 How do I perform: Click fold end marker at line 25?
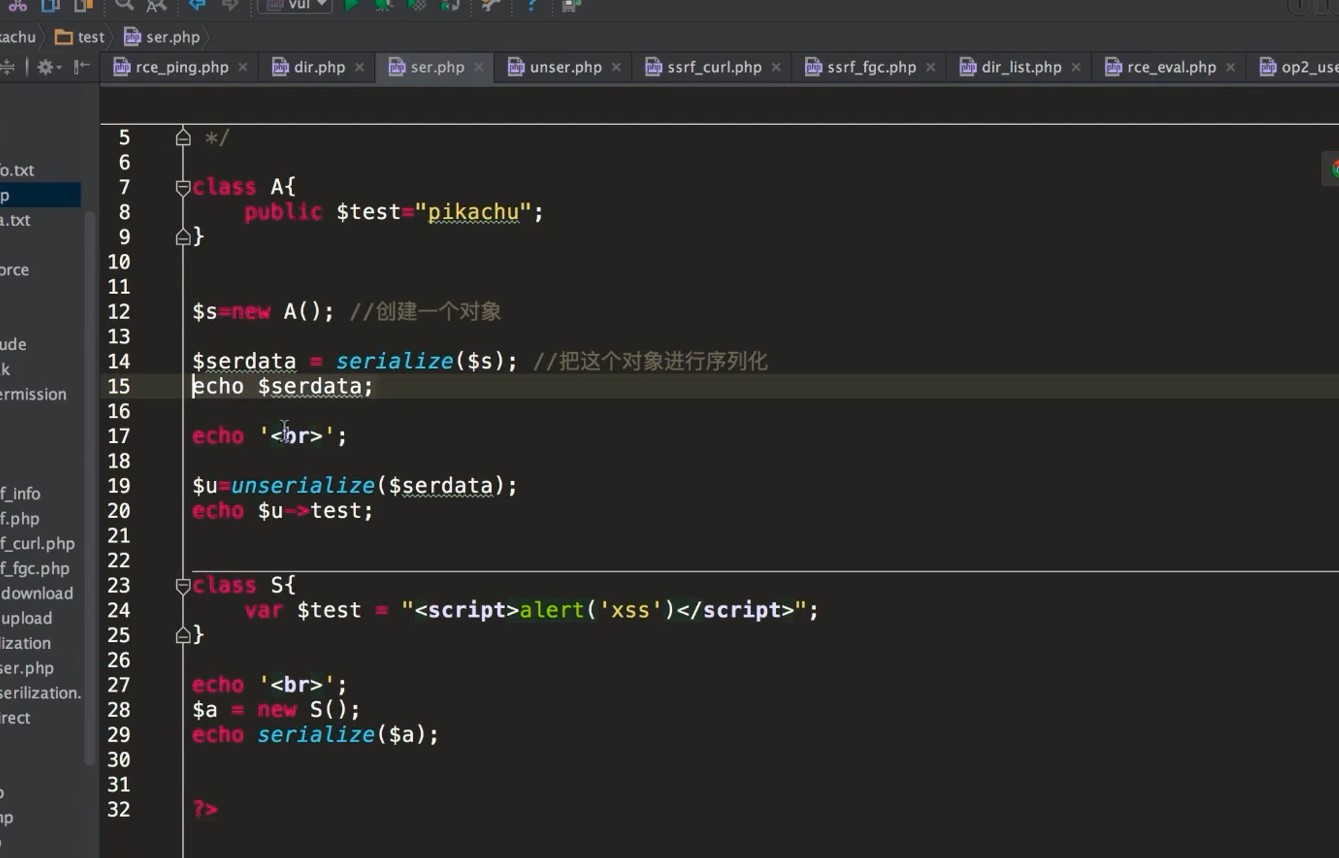183,635
